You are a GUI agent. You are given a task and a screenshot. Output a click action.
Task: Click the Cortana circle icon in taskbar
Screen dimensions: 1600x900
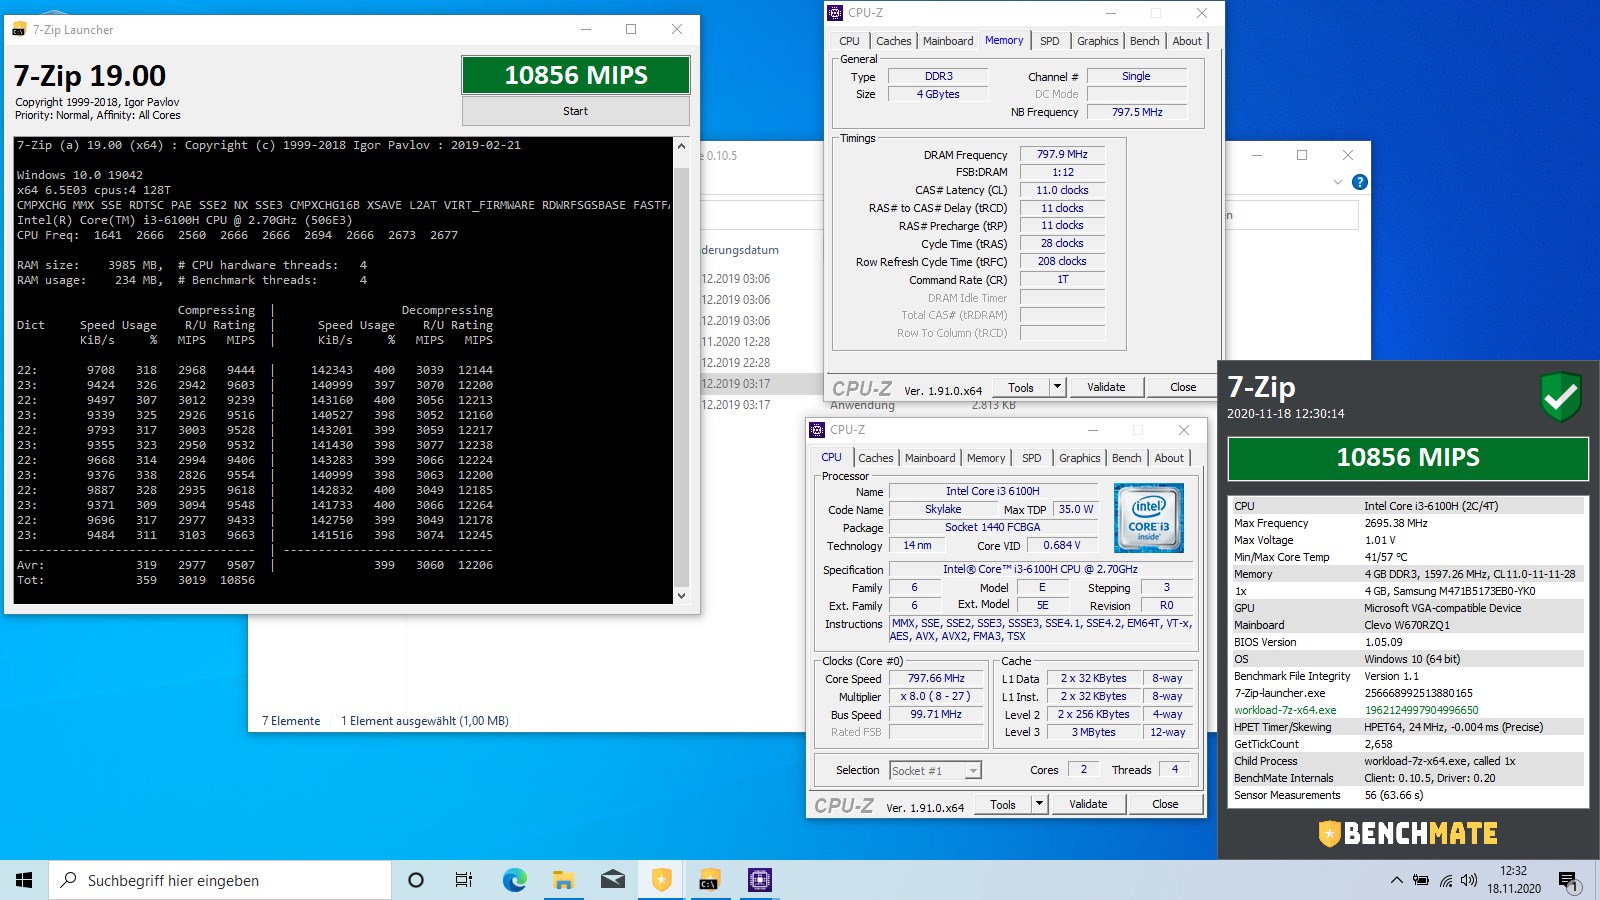pos(416,880)
